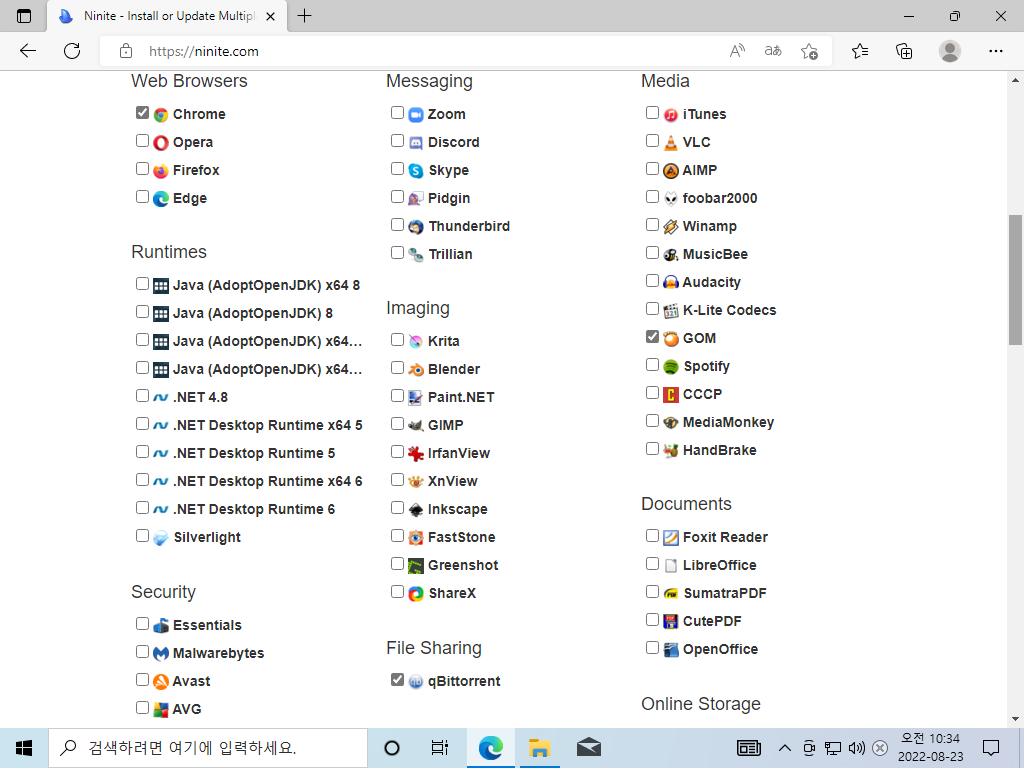Click the Blender app icon
This screenshot has width=1024, height=768.
[416, 370]
